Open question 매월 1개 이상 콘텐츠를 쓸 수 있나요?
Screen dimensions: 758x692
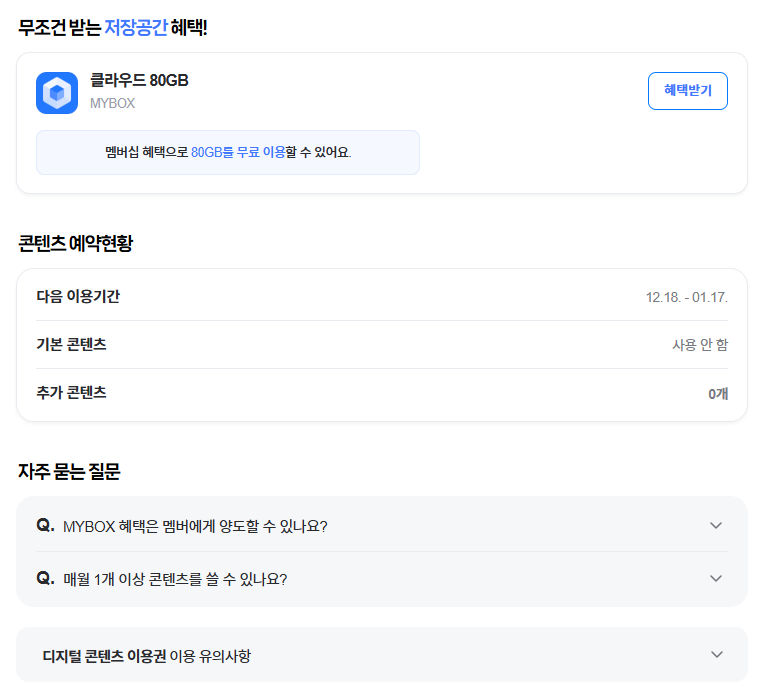point(175,579)
